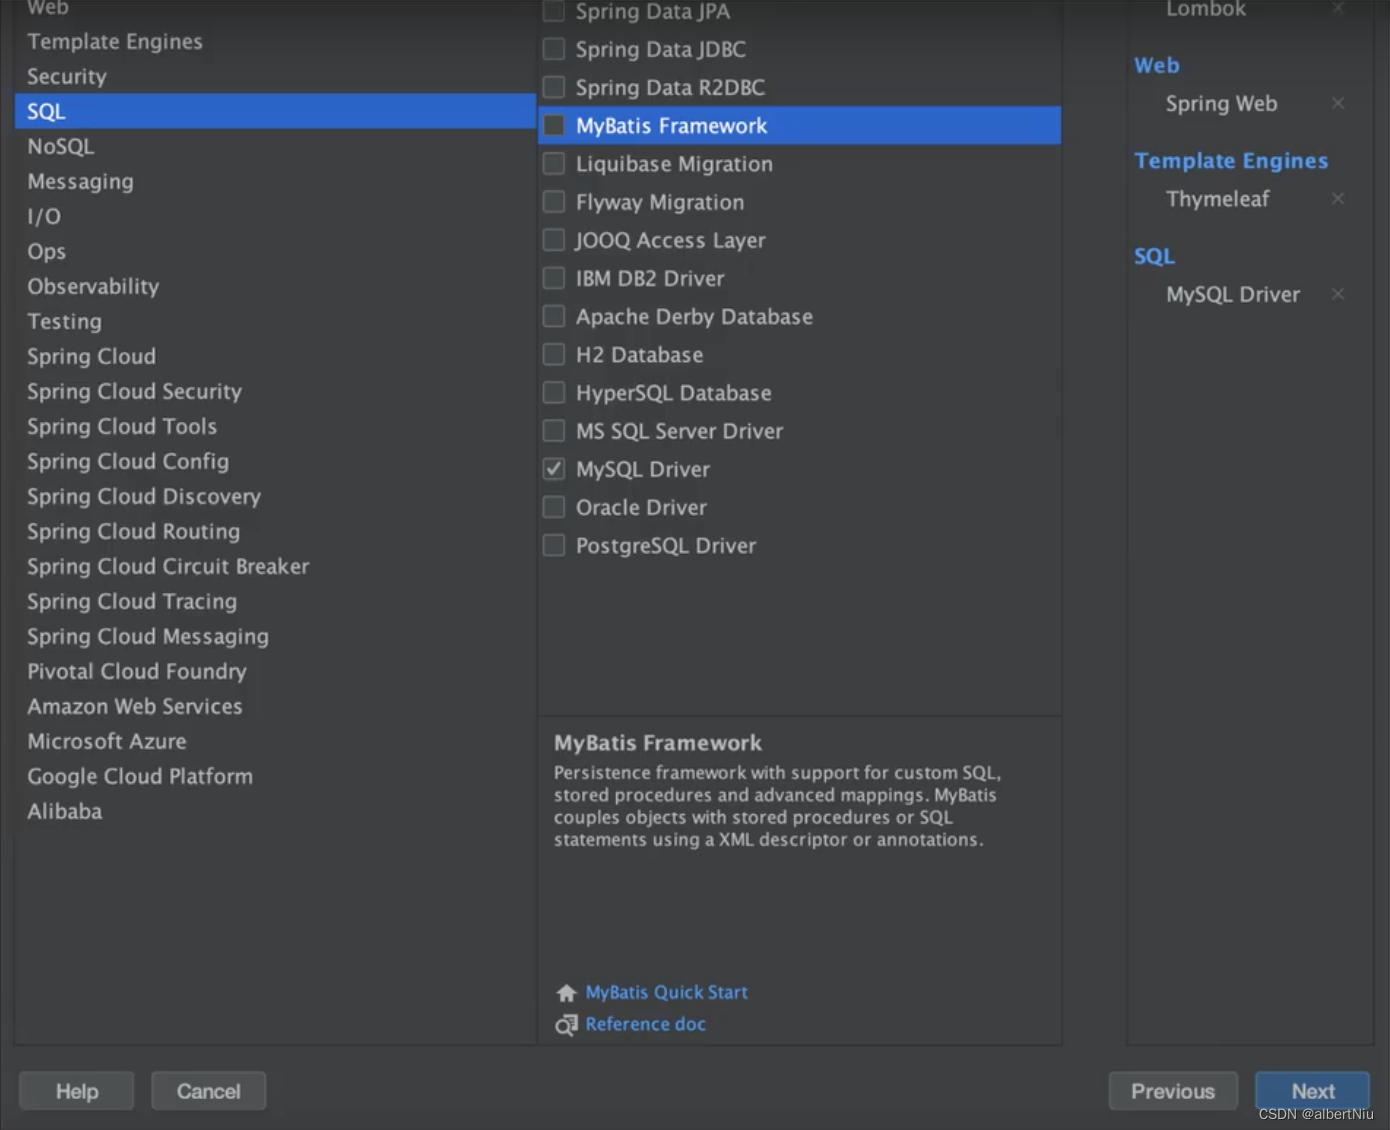This screenshot has width=1390, height=1130.
Task: Open the Reference doc link
Action: (x=646, y=1025)
